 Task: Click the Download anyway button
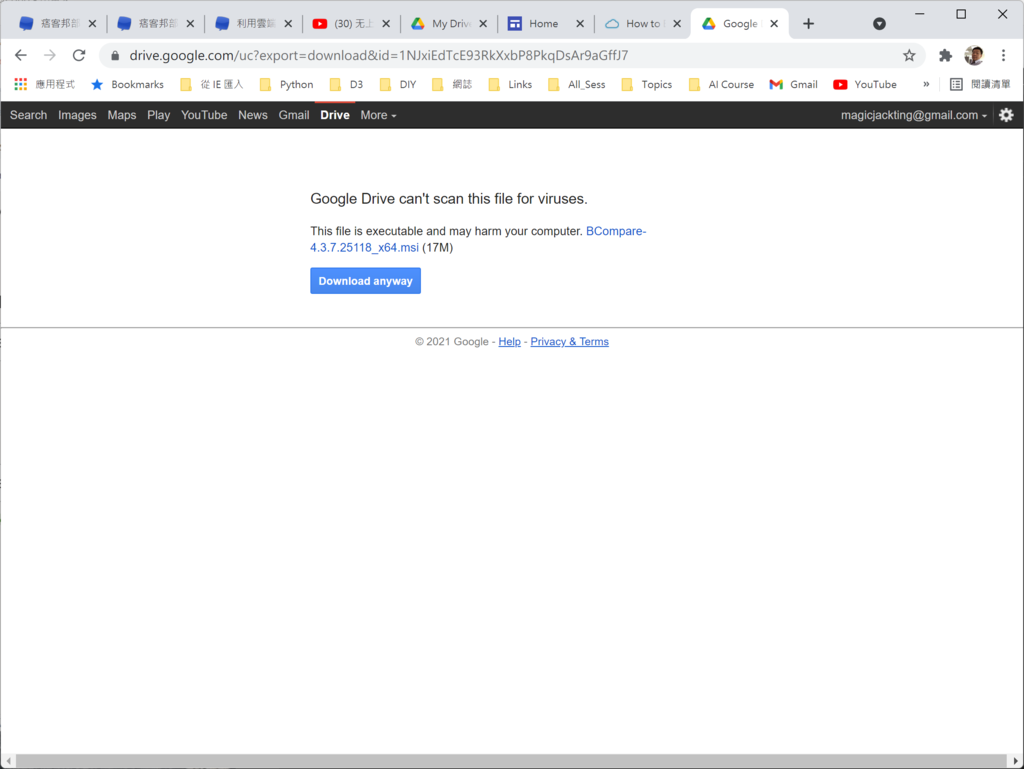click(365, 281)
